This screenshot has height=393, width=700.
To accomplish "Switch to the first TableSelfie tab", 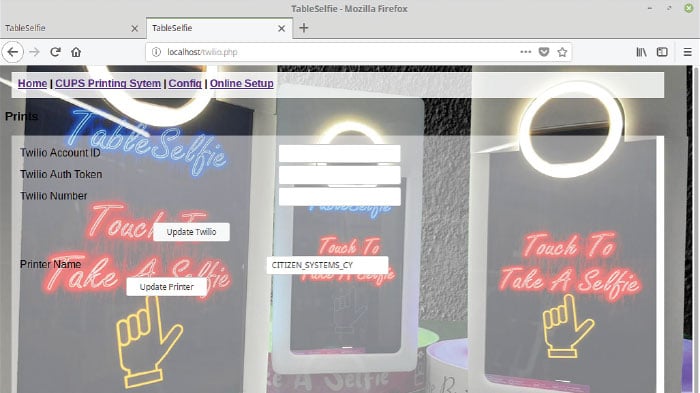I will [x=71, y=28].
